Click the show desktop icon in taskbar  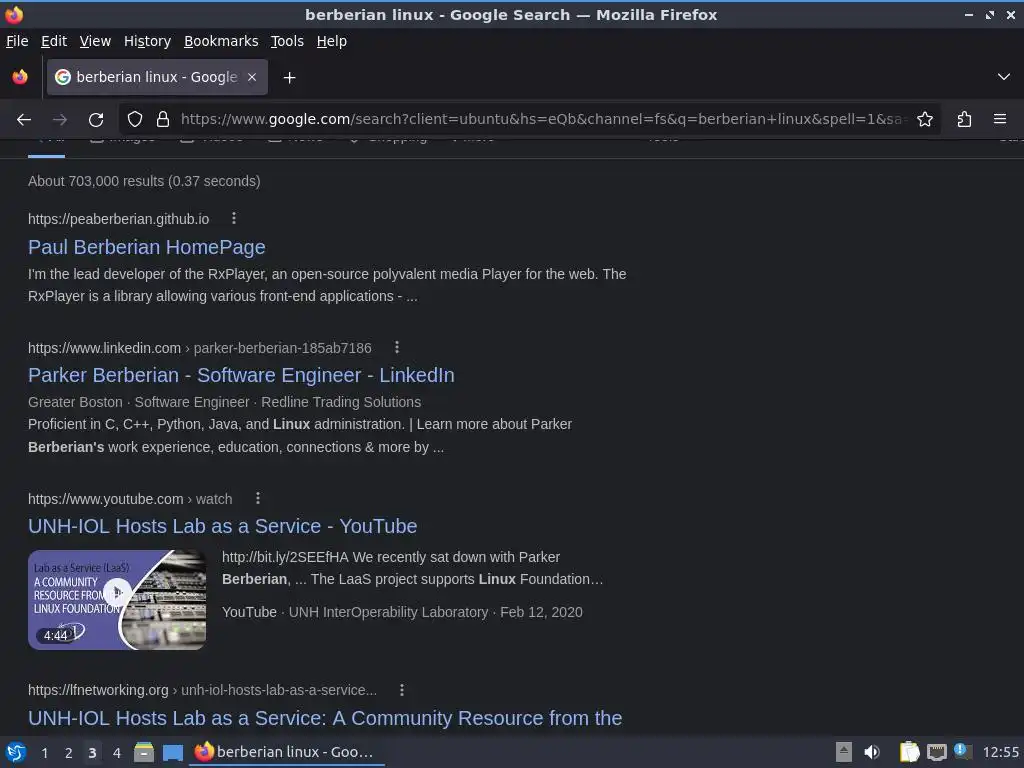click(x=172, y=752)
